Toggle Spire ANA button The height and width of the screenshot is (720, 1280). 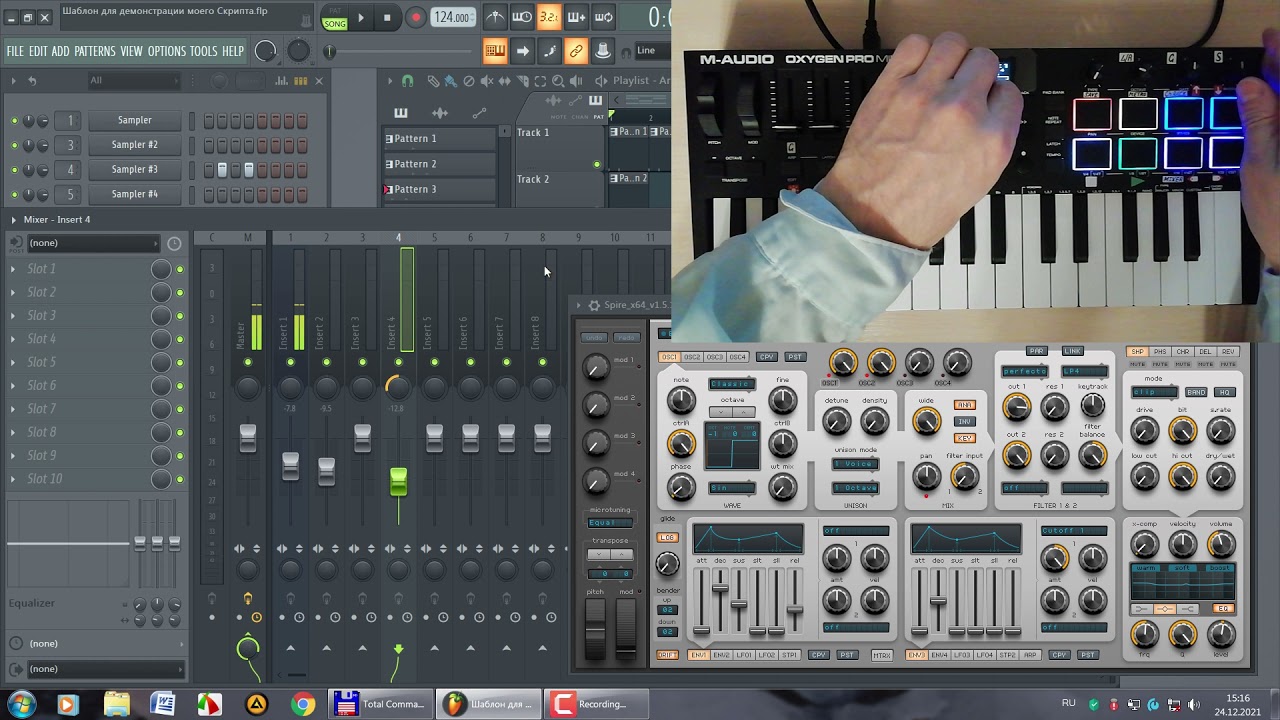click(x=965, y=405)
